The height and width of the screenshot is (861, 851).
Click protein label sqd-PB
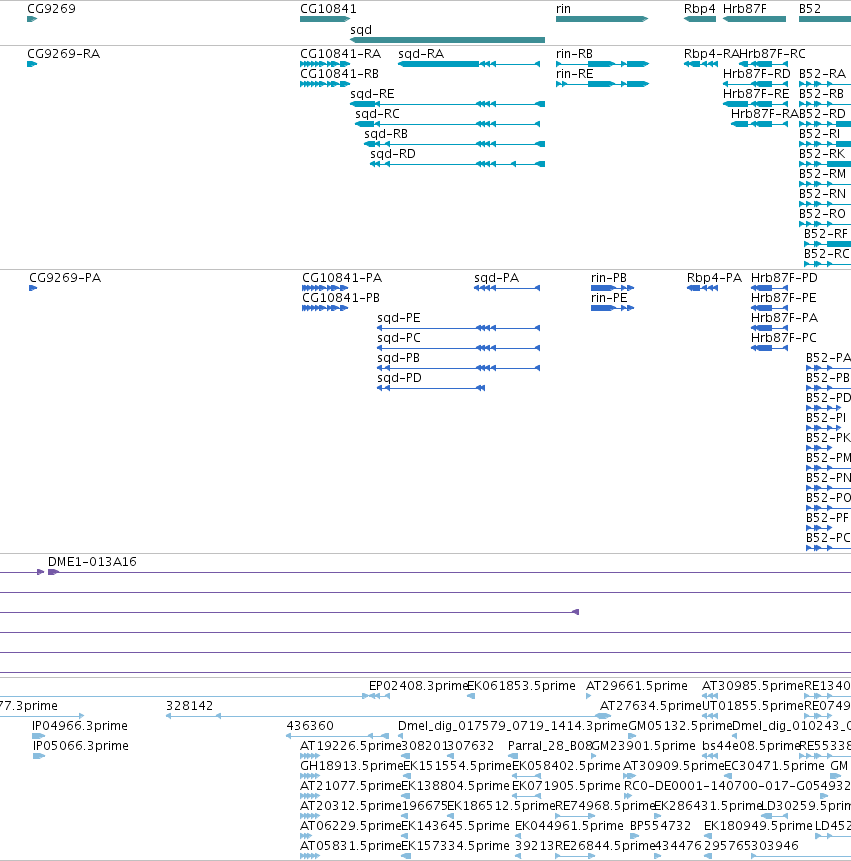pos(399,358)
